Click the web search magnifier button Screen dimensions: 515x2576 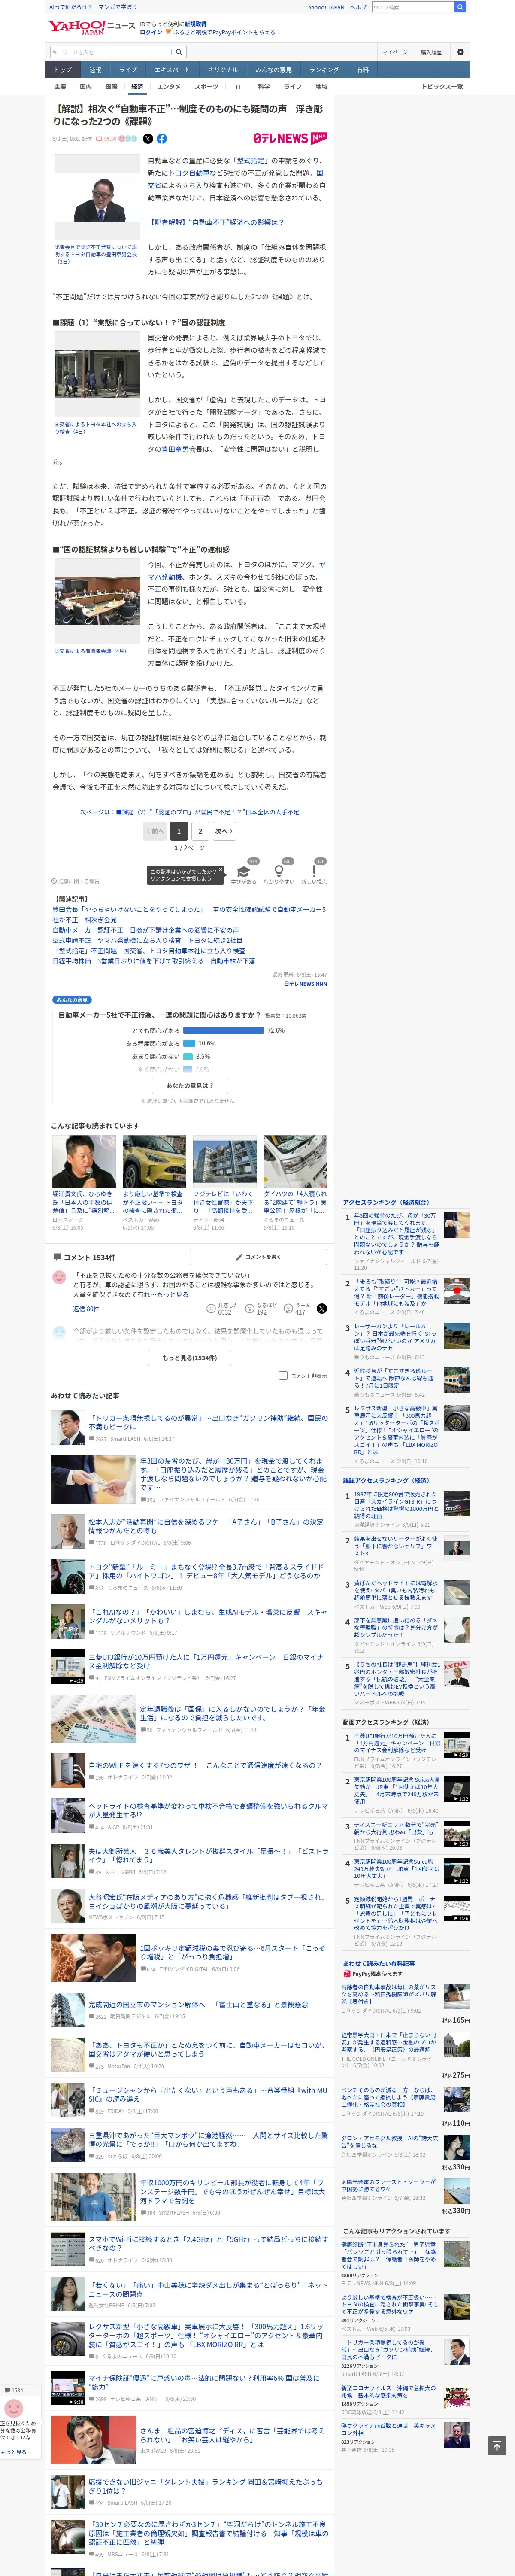pyautogui.click(x=460, y=7)
